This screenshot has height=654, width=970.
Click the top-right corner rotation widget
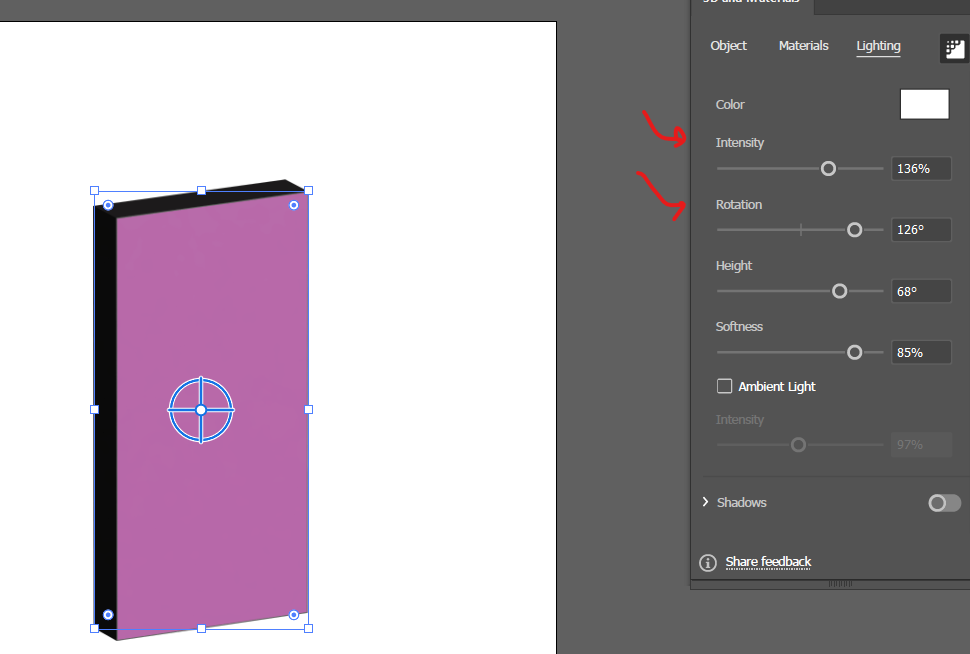point(294,205)
